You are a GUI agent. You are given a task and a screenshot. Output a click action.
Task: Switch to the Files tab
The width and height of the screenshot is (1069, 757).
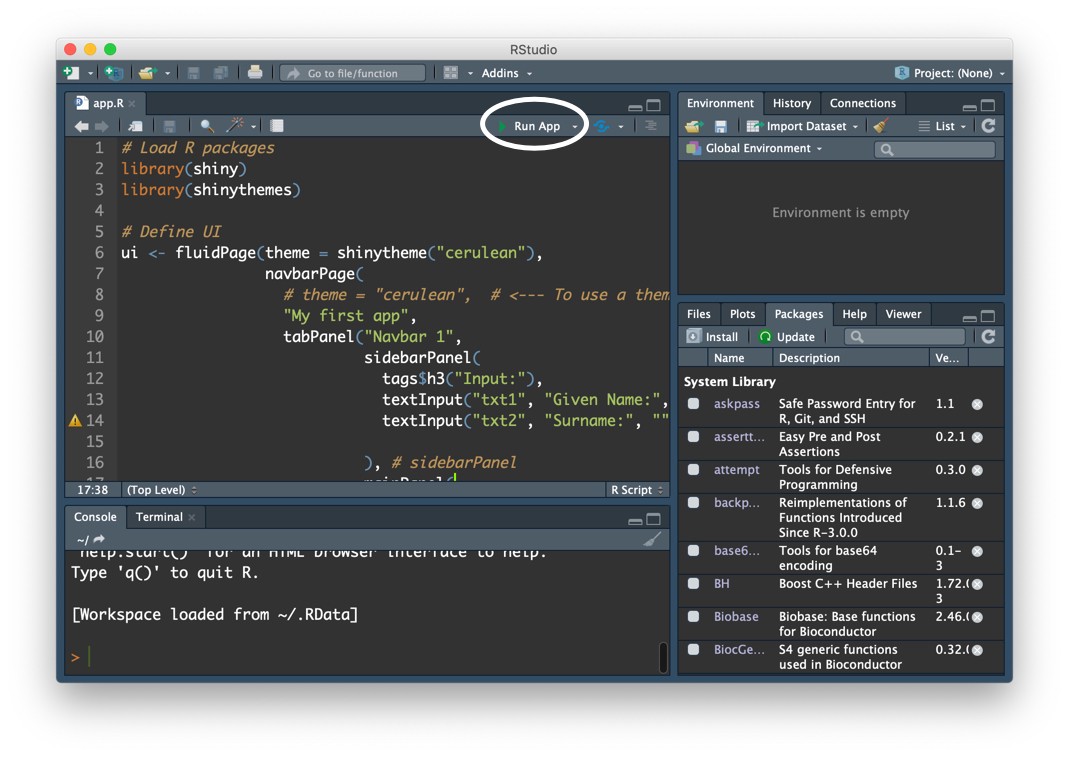698,314
